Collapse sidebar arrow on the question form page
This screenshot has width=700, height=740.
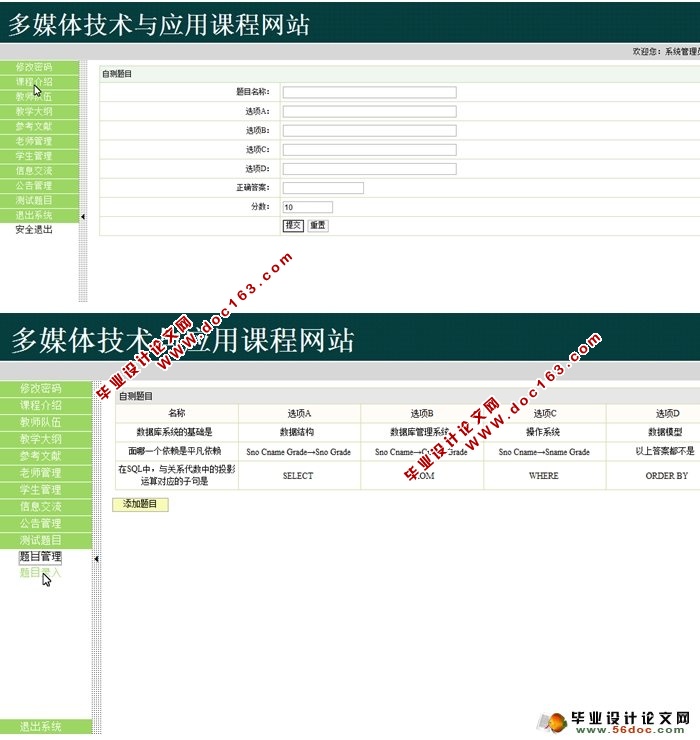tap(83, 217)
